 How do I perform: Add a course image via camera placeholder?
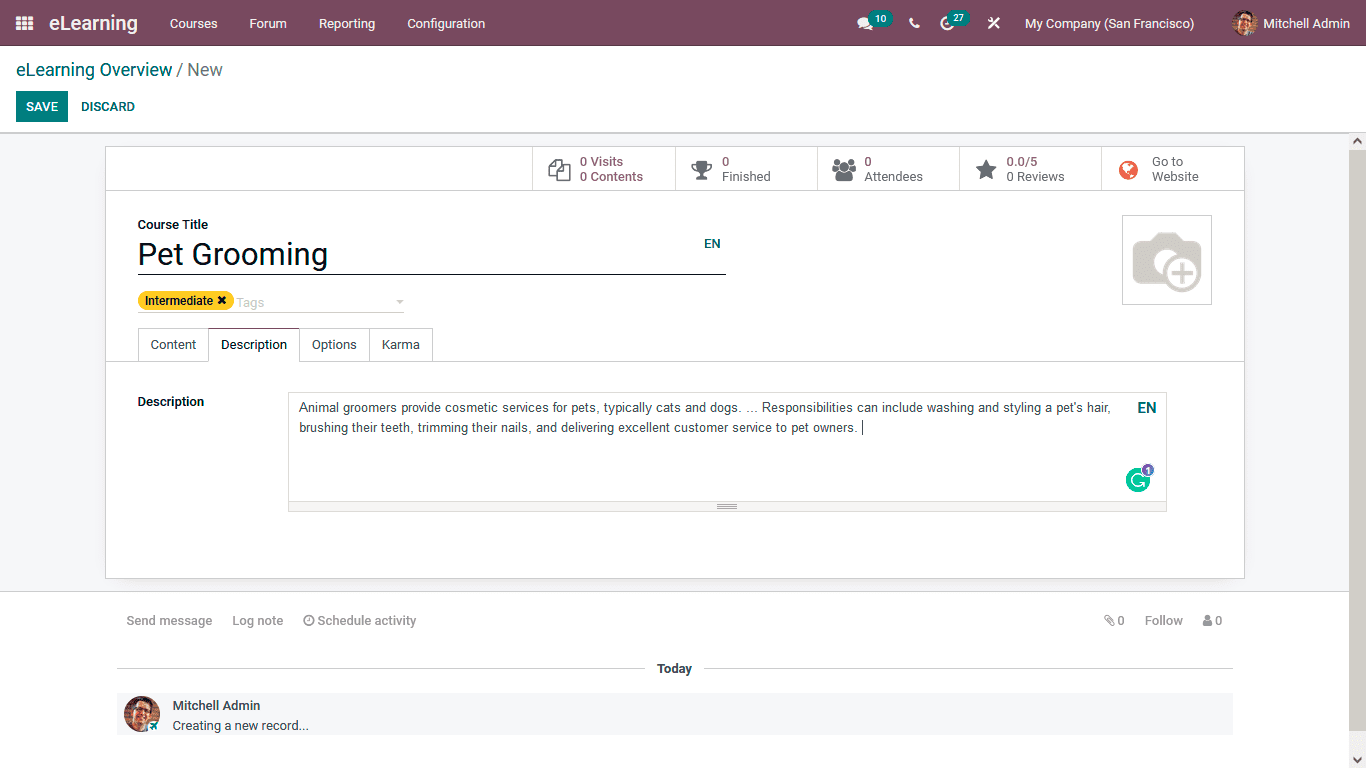[x=1166, y=259]
